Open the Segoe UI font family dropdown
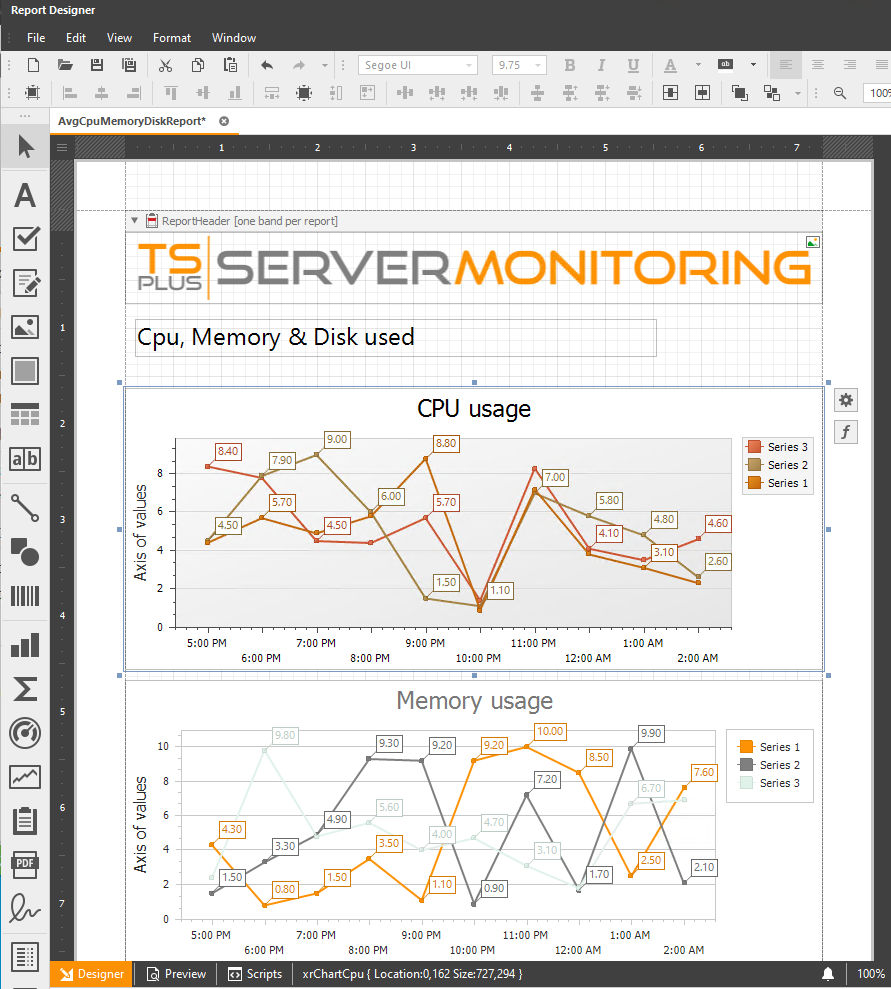The width and height of the screenshot is (891, 989). coord(470,65)
